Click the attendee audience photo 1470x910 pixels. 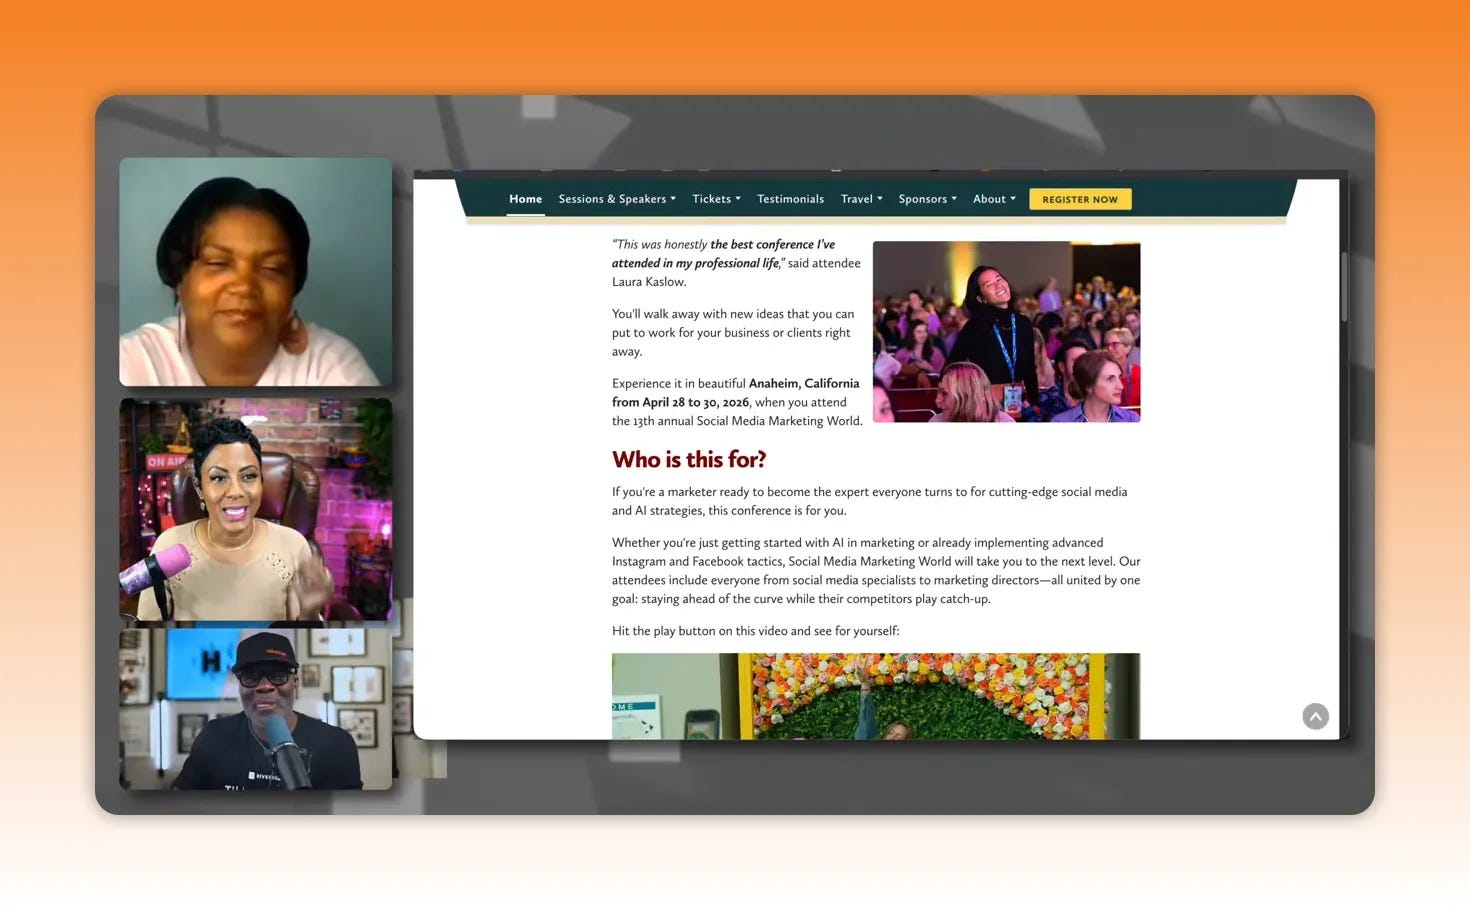pyautogui.click(x=1006, y=331)
